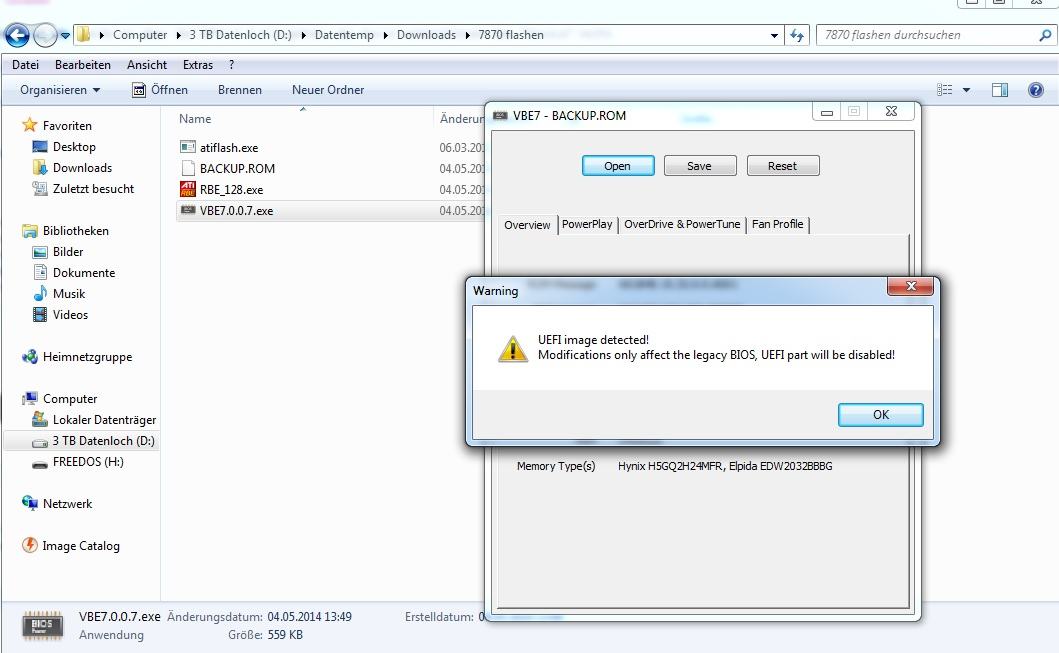Open the Bilder library

(68, 251)
